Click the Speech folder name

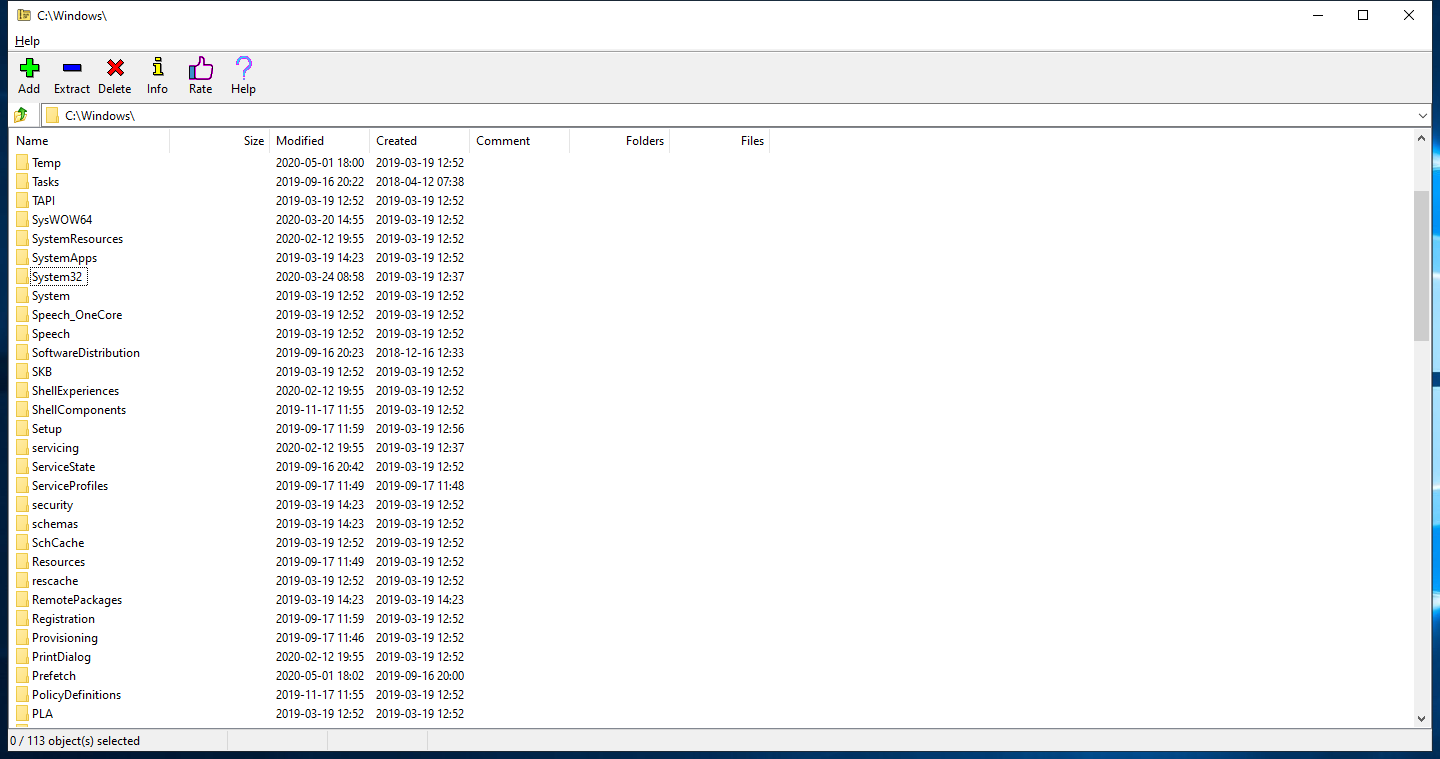[51, 334]
